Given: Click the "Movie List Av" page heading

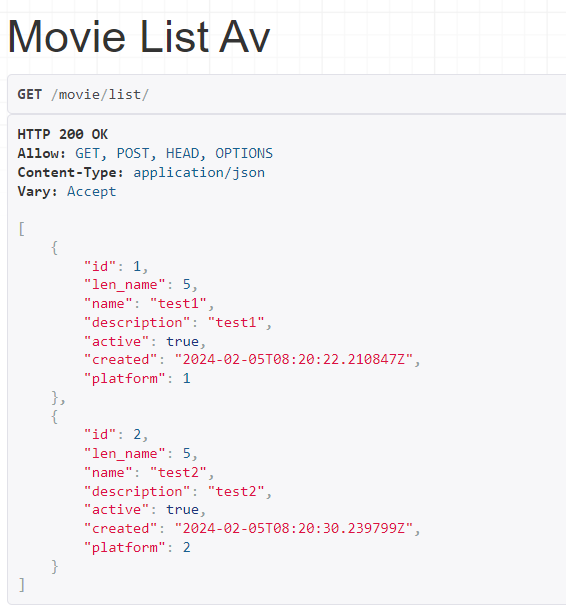Looking at the screenshot, I should (x=139, y=37).
